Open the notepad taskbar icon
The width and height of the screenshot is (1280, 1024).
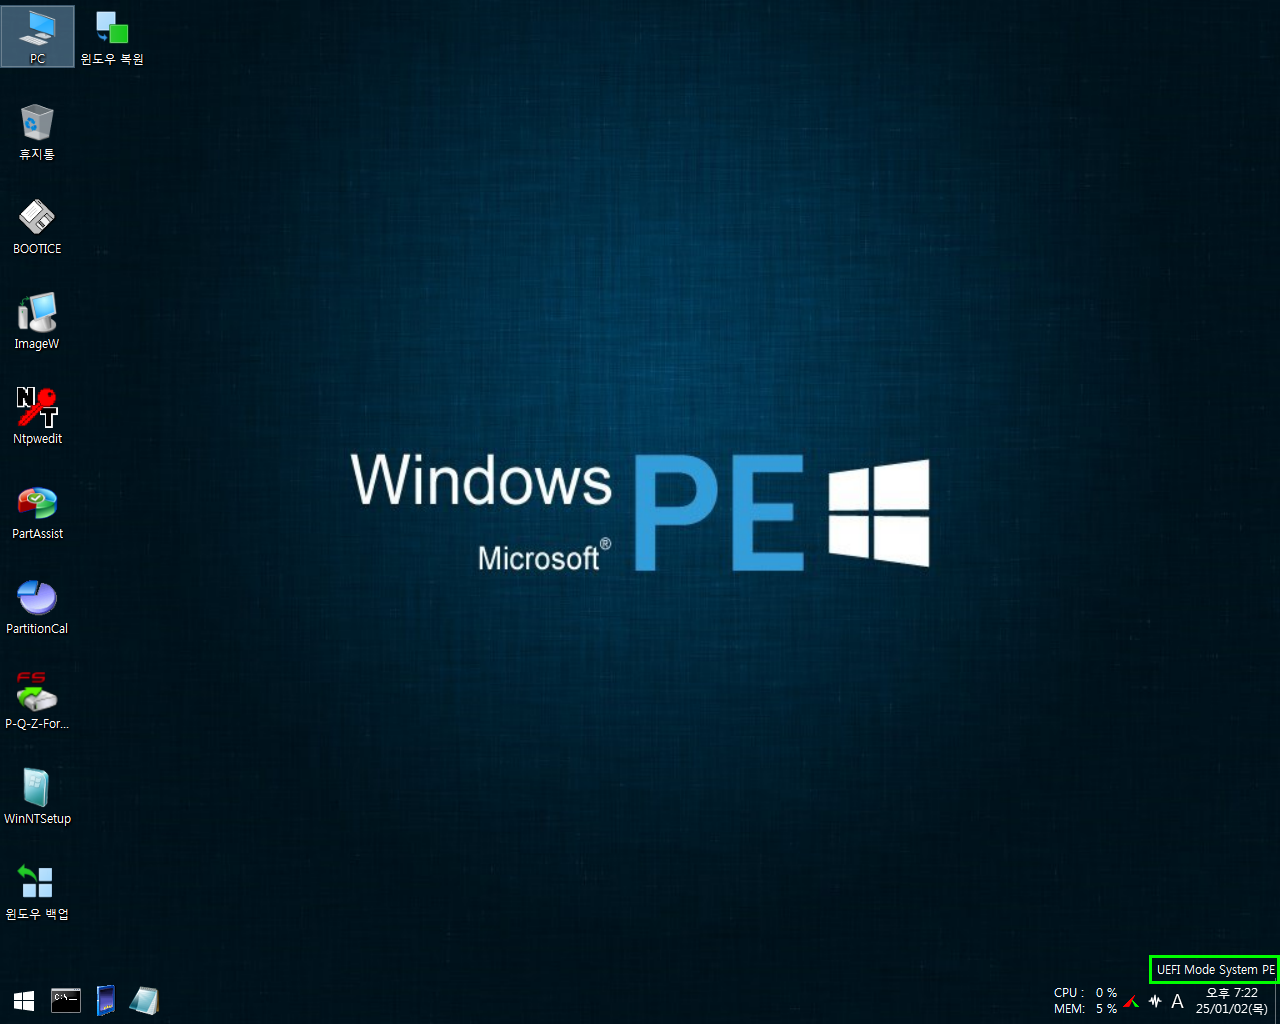pos(144,1000)
